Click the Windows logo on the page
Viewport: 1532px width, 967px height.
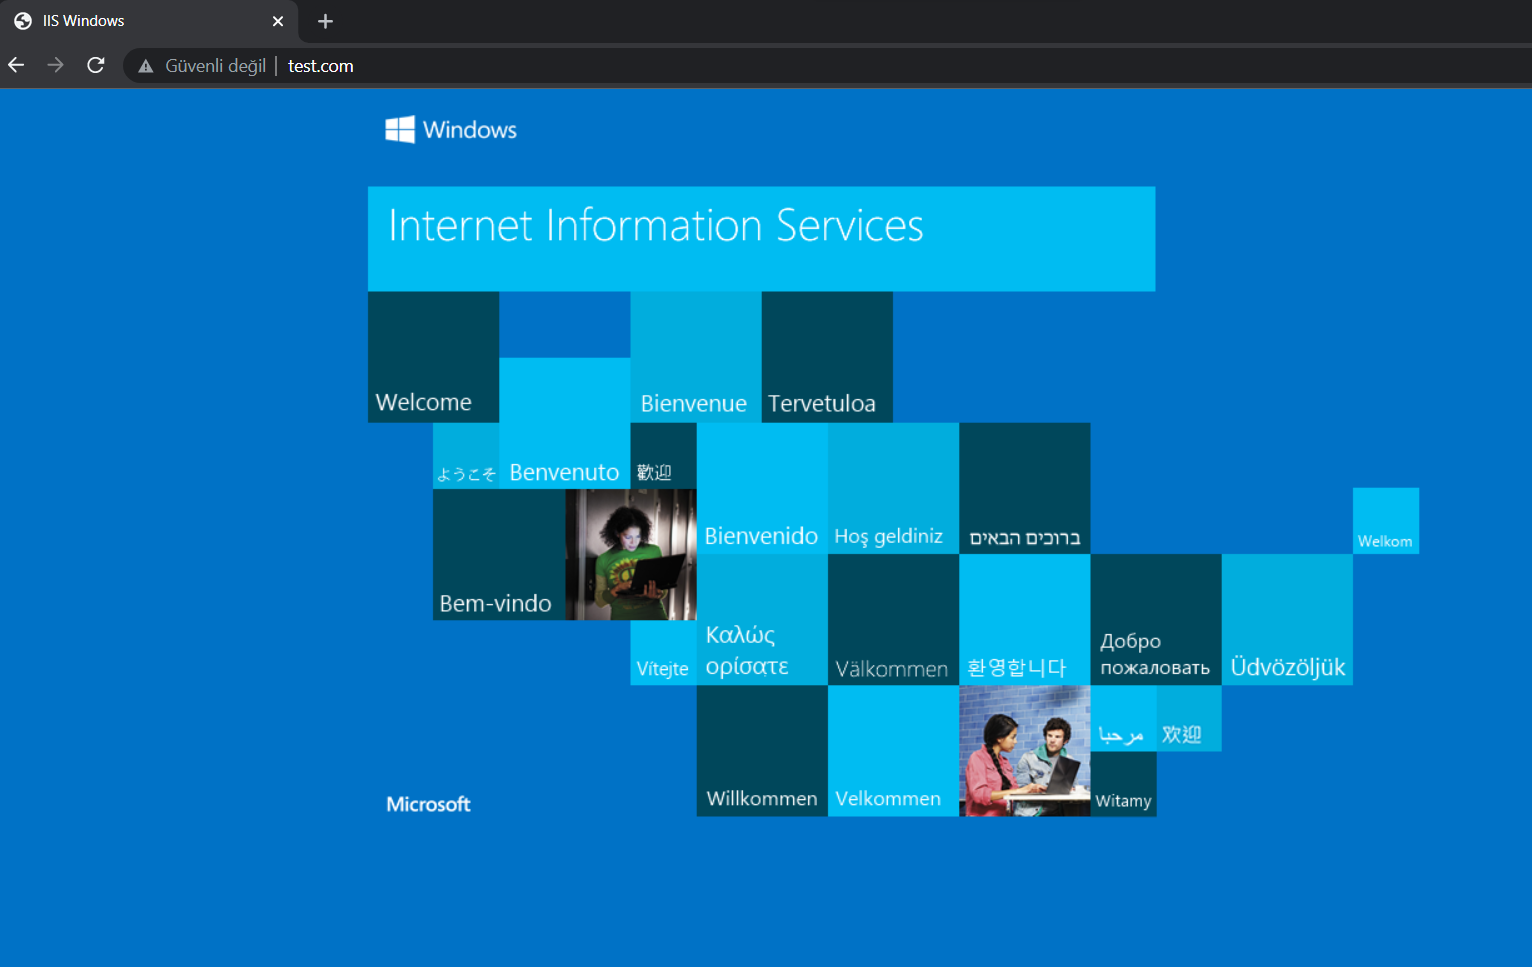pyautogui.click(x=400, y=129)
